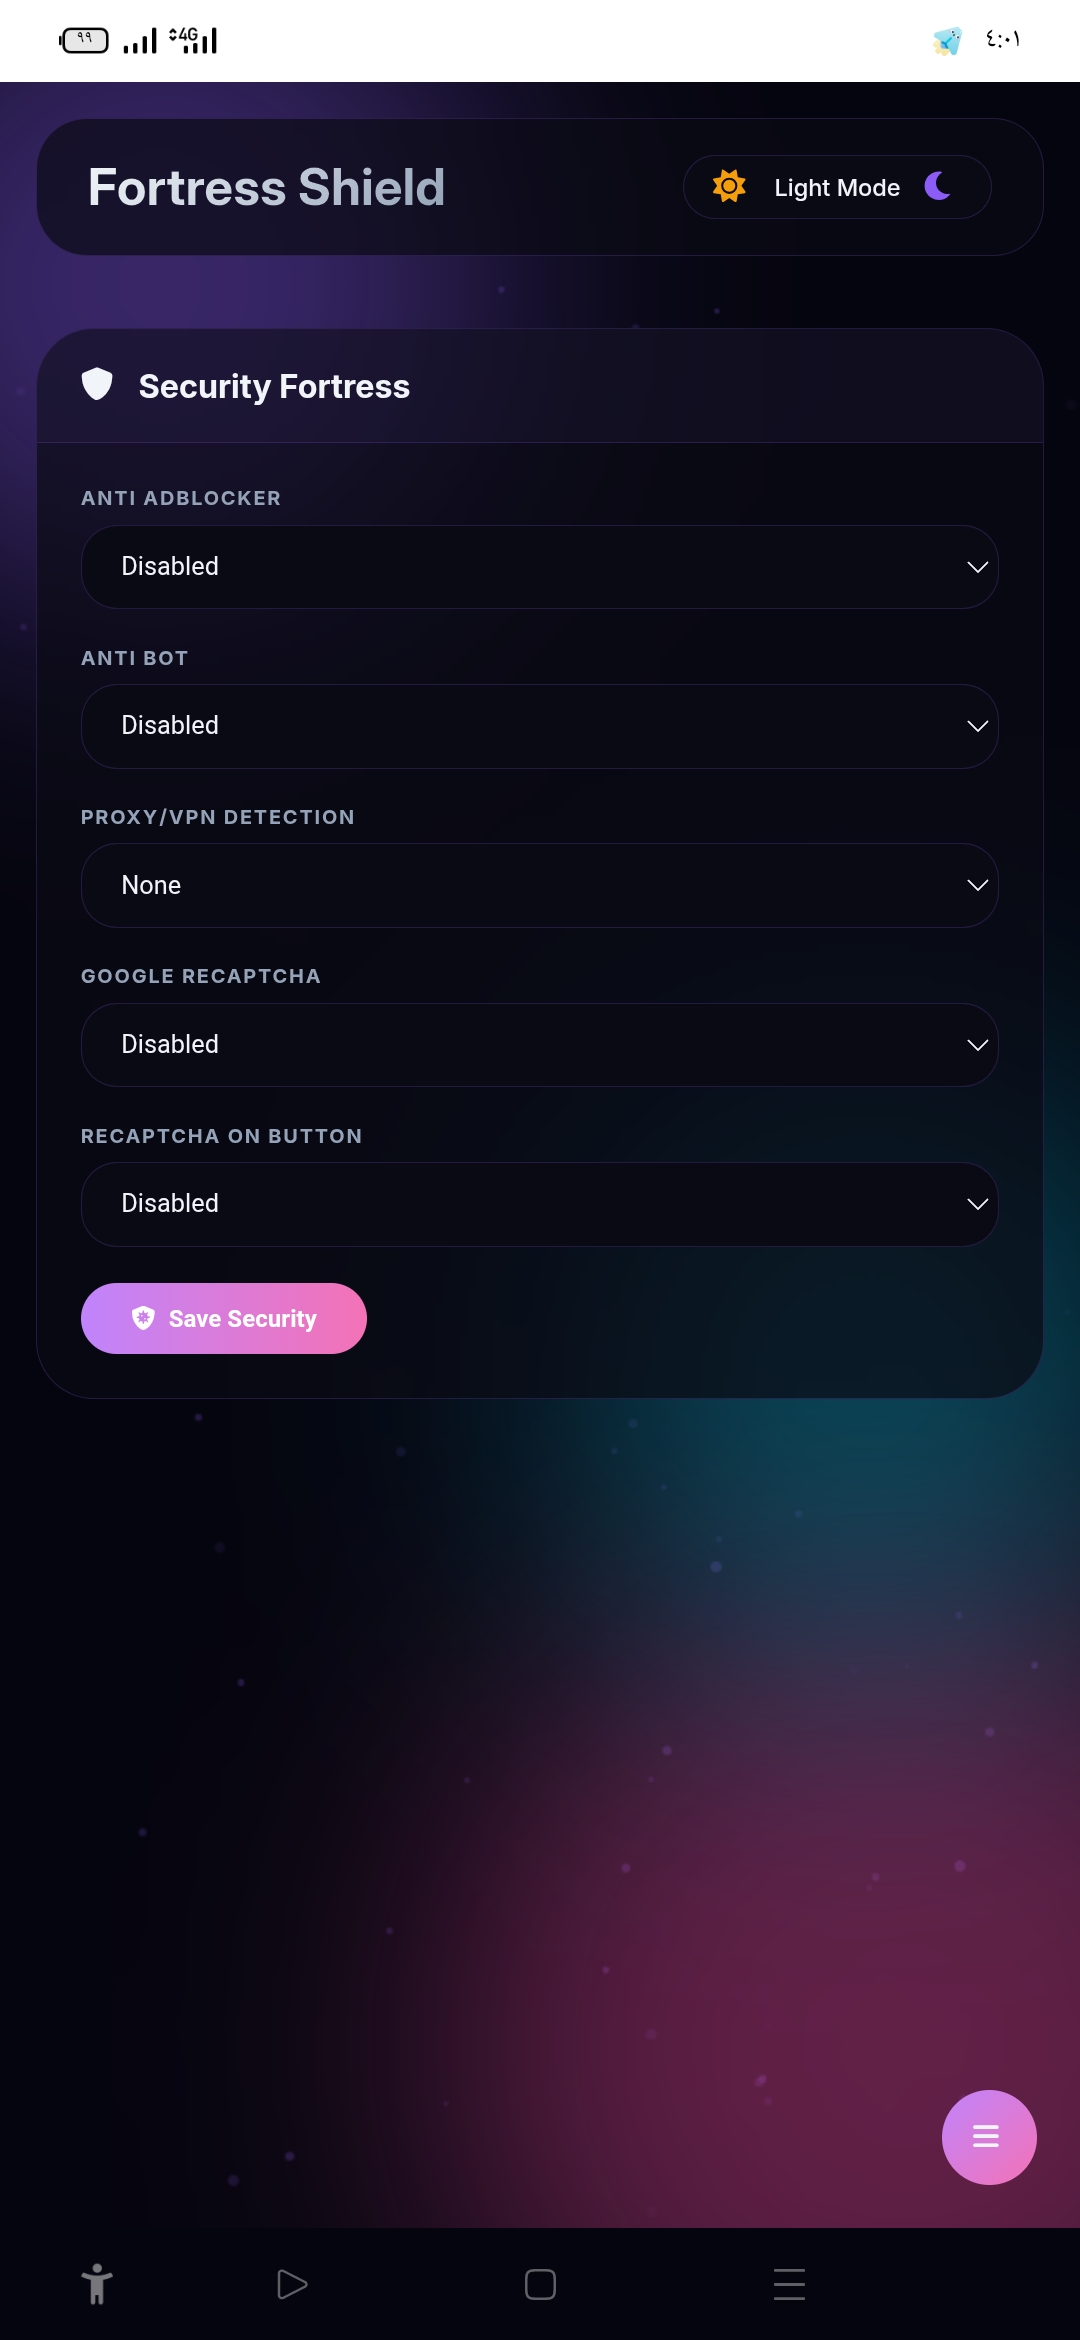Tap the three-line recents navigation icon
The width and height of the screenshot is (1080, 2340).
789,2284
